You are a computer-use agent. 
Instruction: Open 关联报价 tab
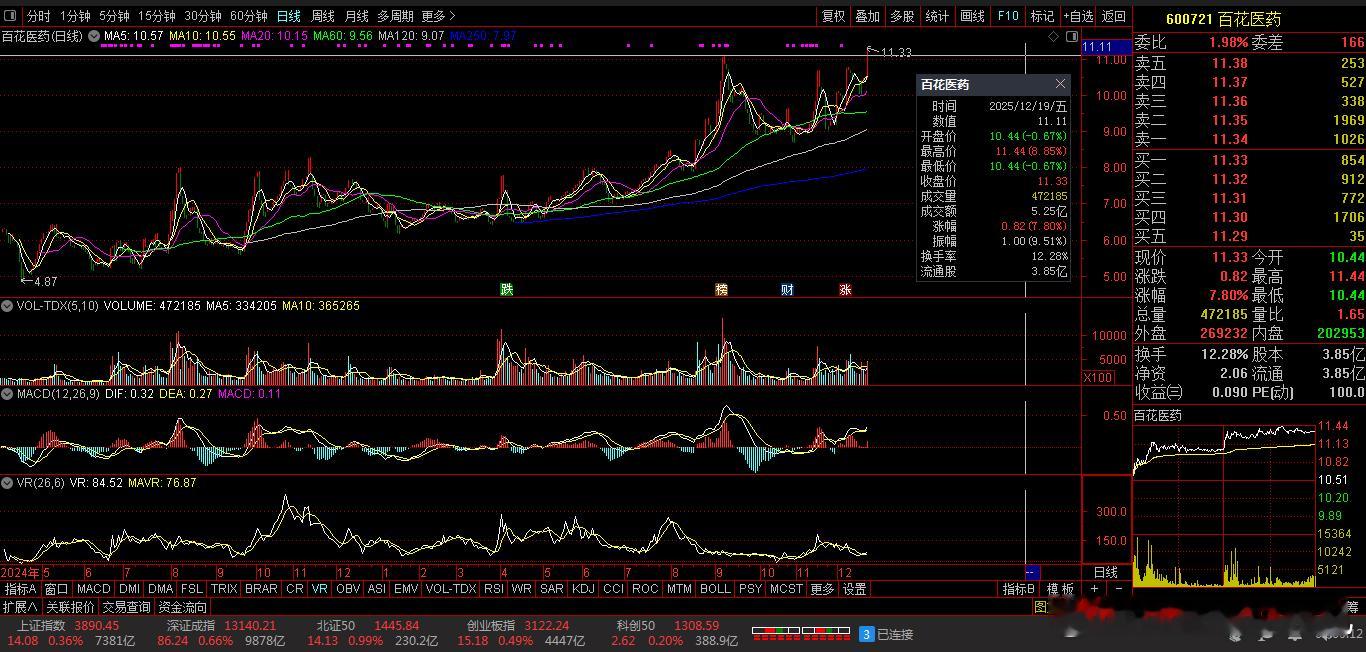coord(70,607)
